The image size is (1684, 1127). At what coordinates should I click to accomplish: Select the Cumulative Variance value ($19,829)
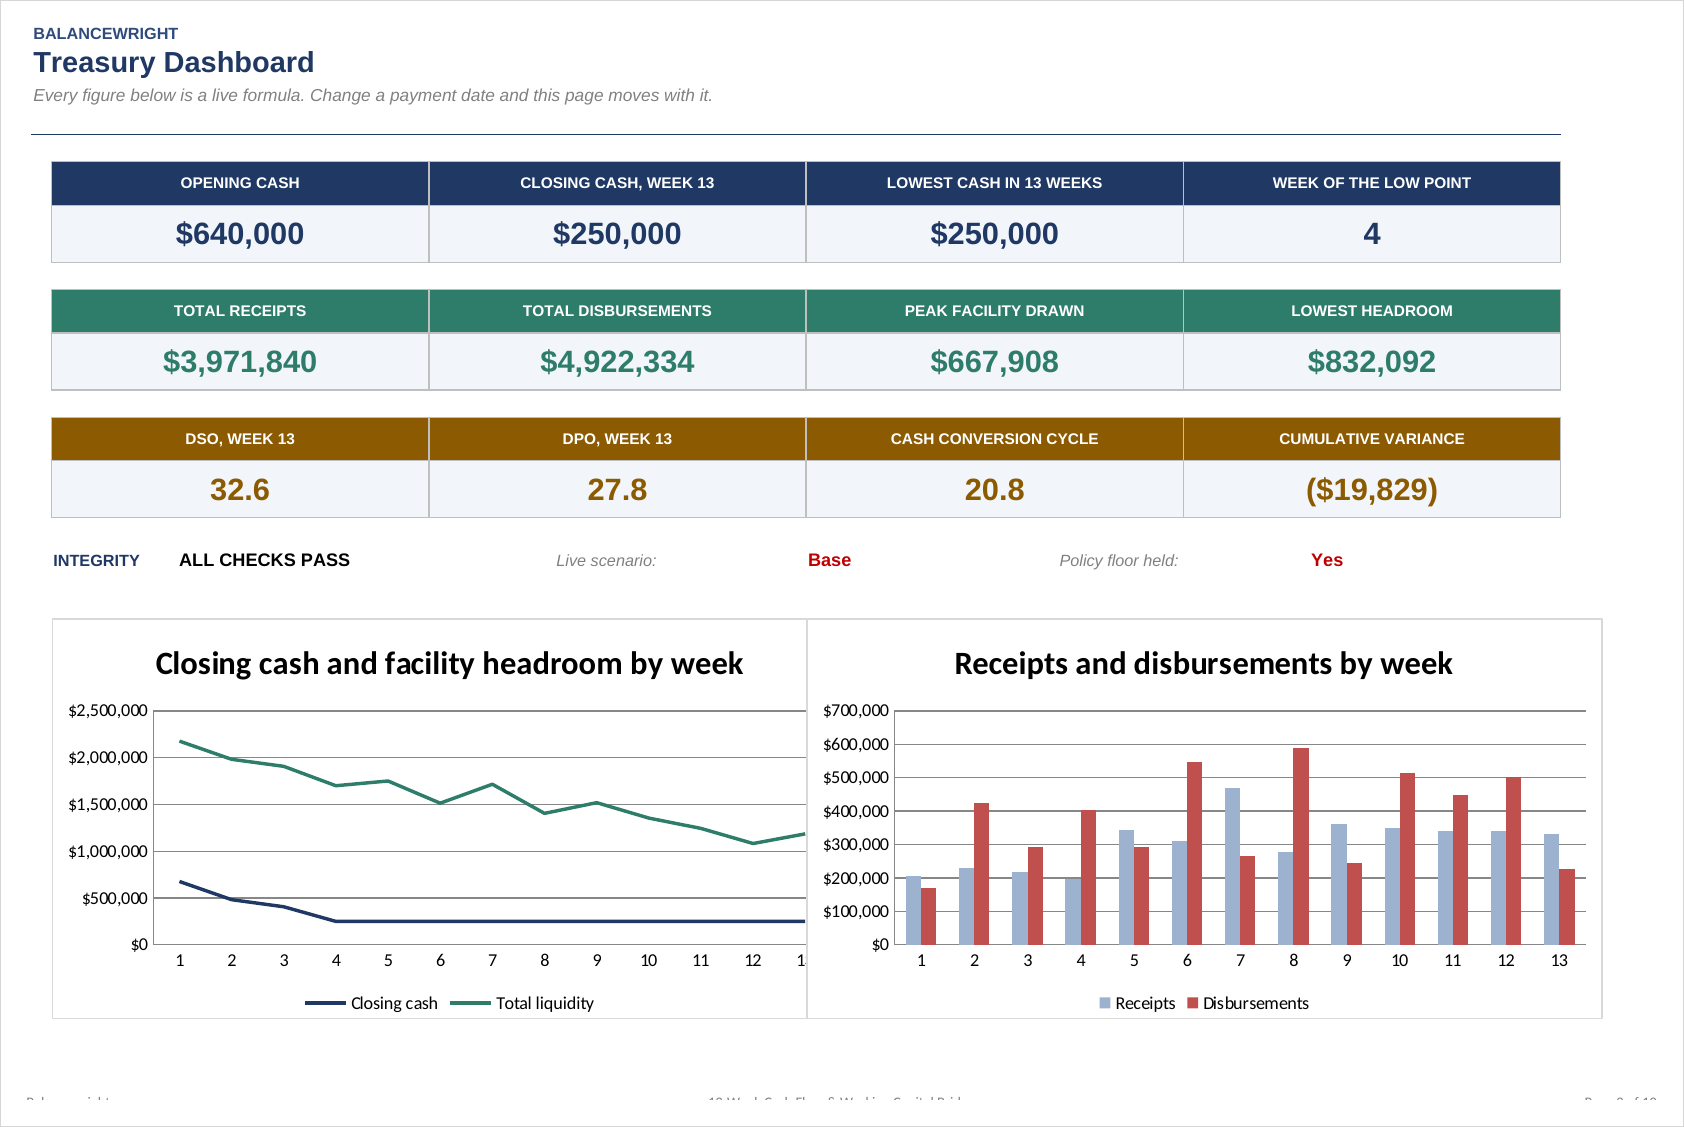(1372, 490)
